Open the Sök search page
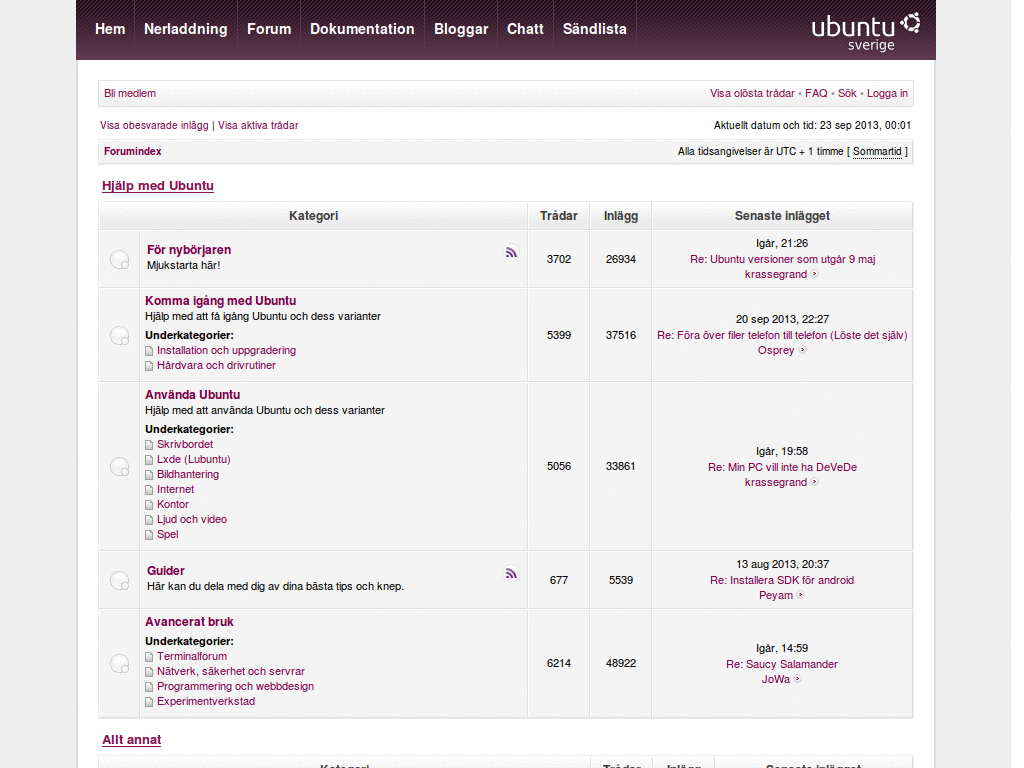Image resolution: width=1024 pixels, height=768 pixels. [846, 93]
